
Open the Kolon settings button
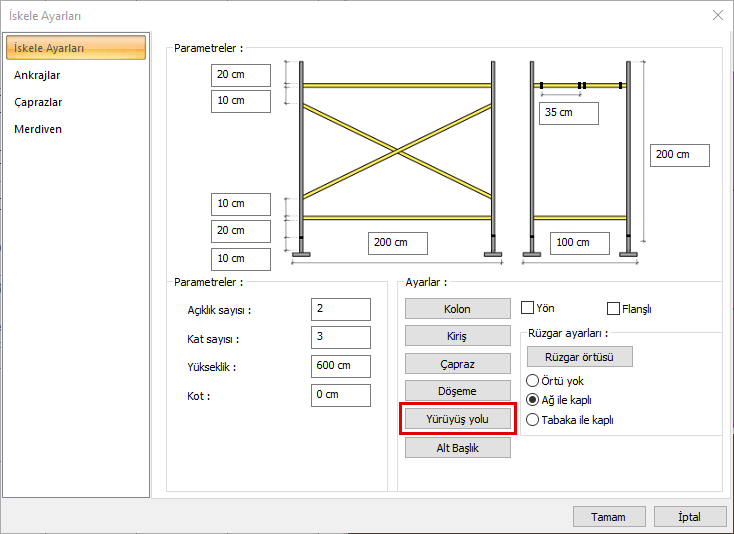[x=457, y=309]
